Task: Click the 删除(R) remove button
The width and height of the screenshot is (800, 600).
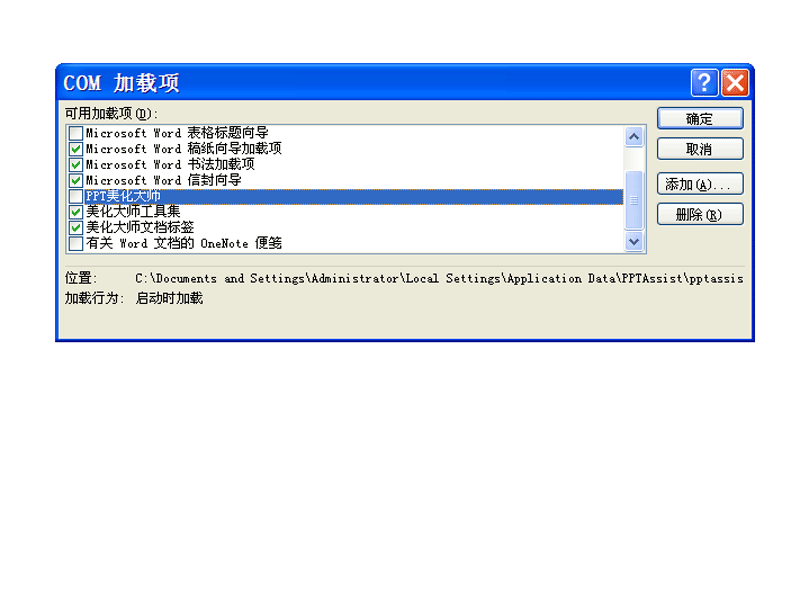Action: point(700,214)
